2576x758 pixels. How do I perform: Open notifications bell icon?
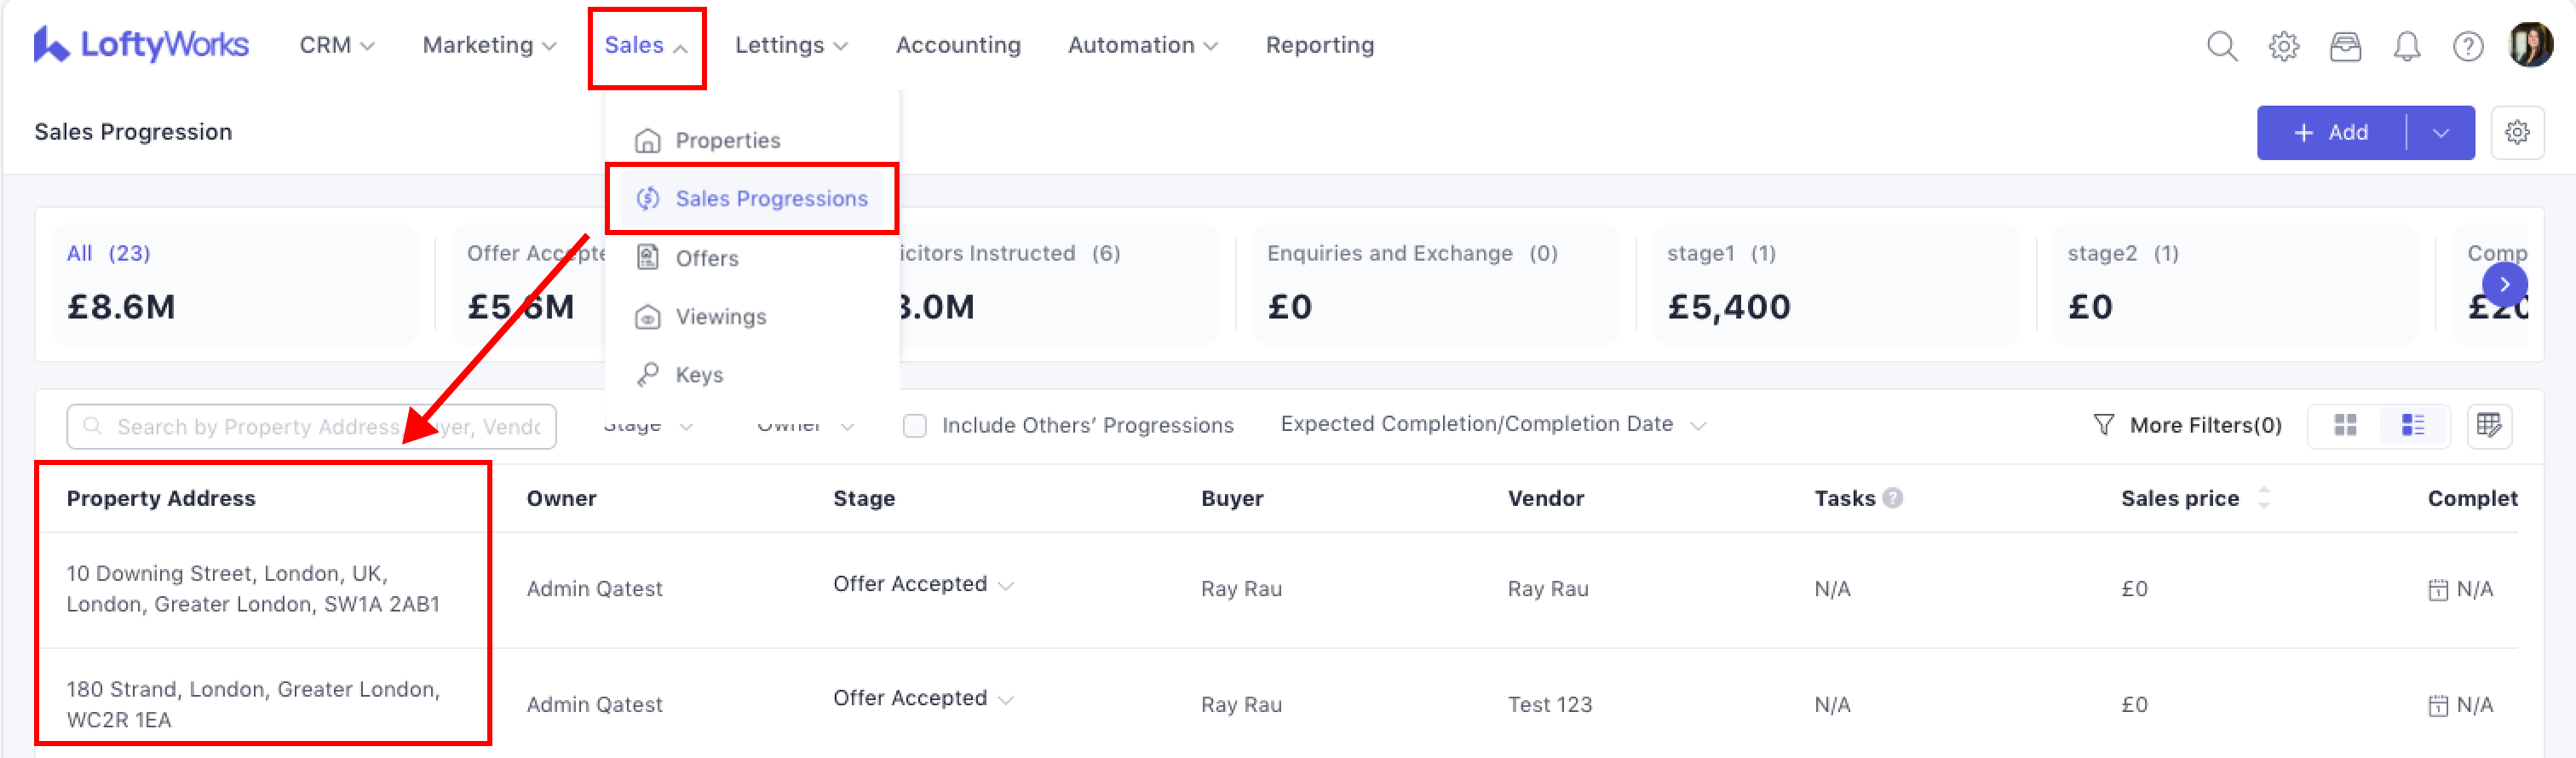coord(2406,46)
